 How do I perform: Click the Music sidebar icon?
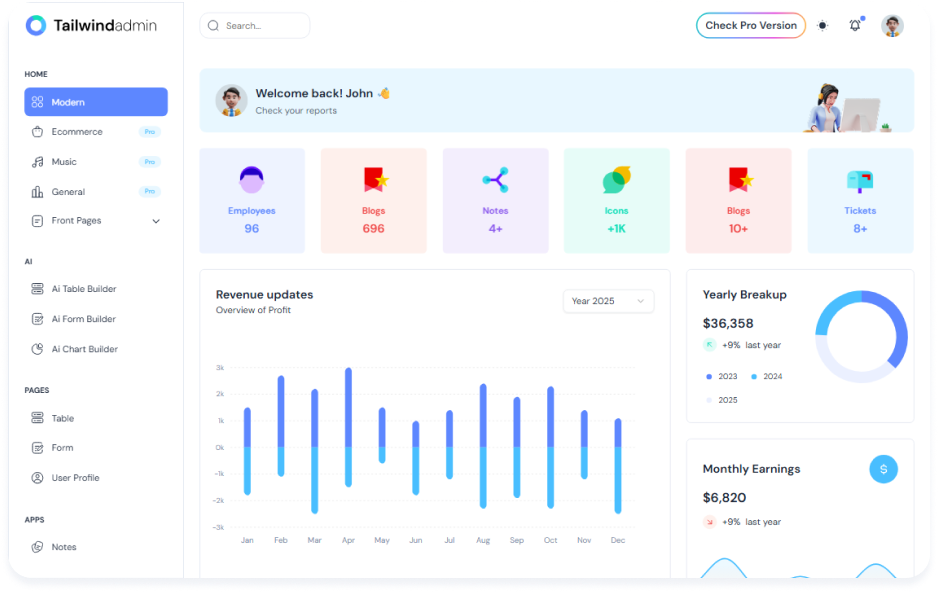coord(37,161)
